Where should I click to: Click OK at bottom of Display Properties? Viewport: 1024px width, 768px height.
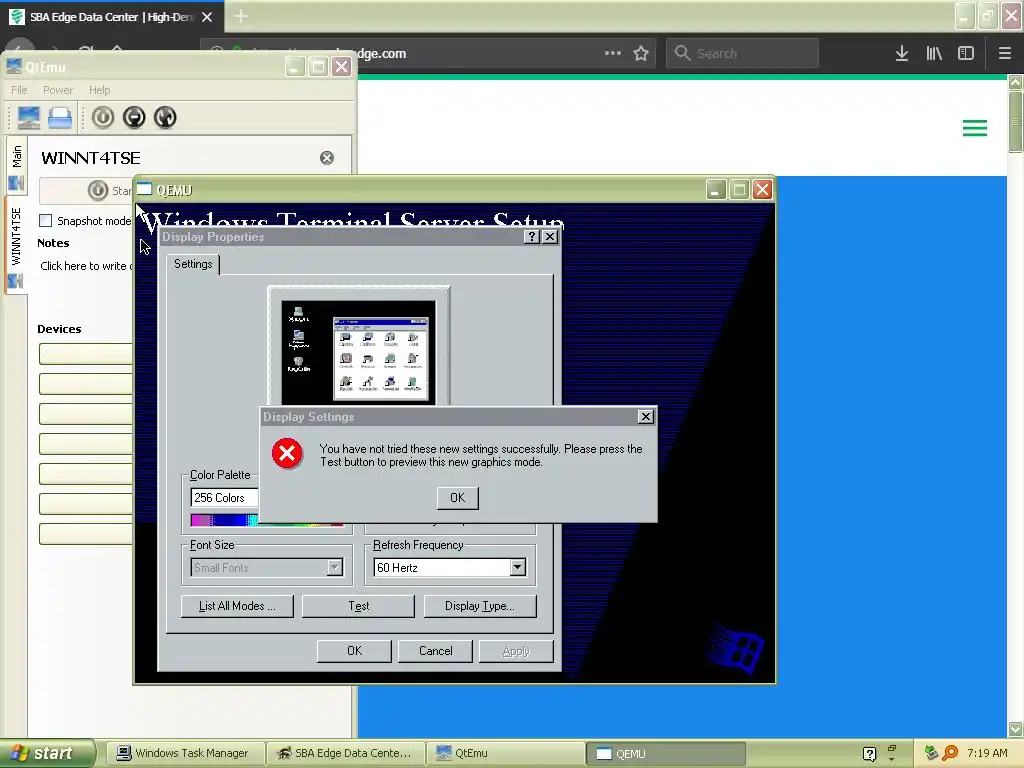click(x=354, y=651)
